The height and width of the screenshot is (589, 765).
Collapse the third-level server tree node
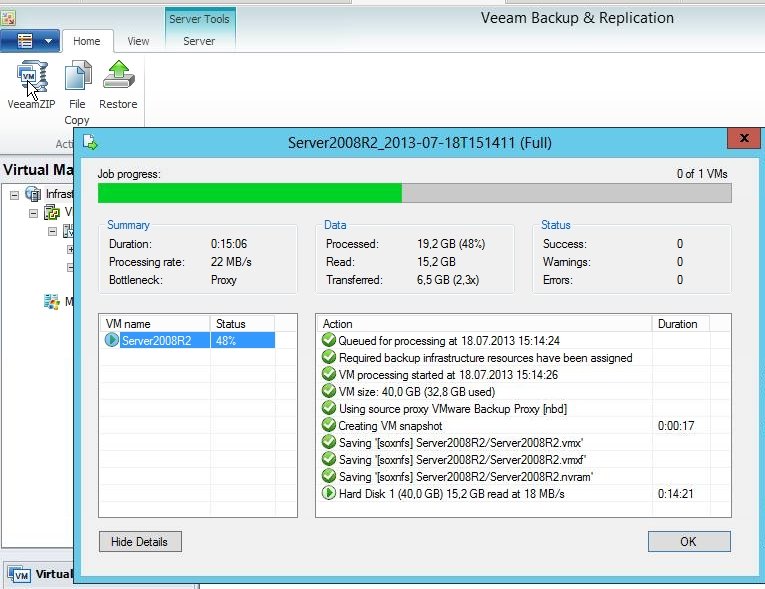[52, 231]
